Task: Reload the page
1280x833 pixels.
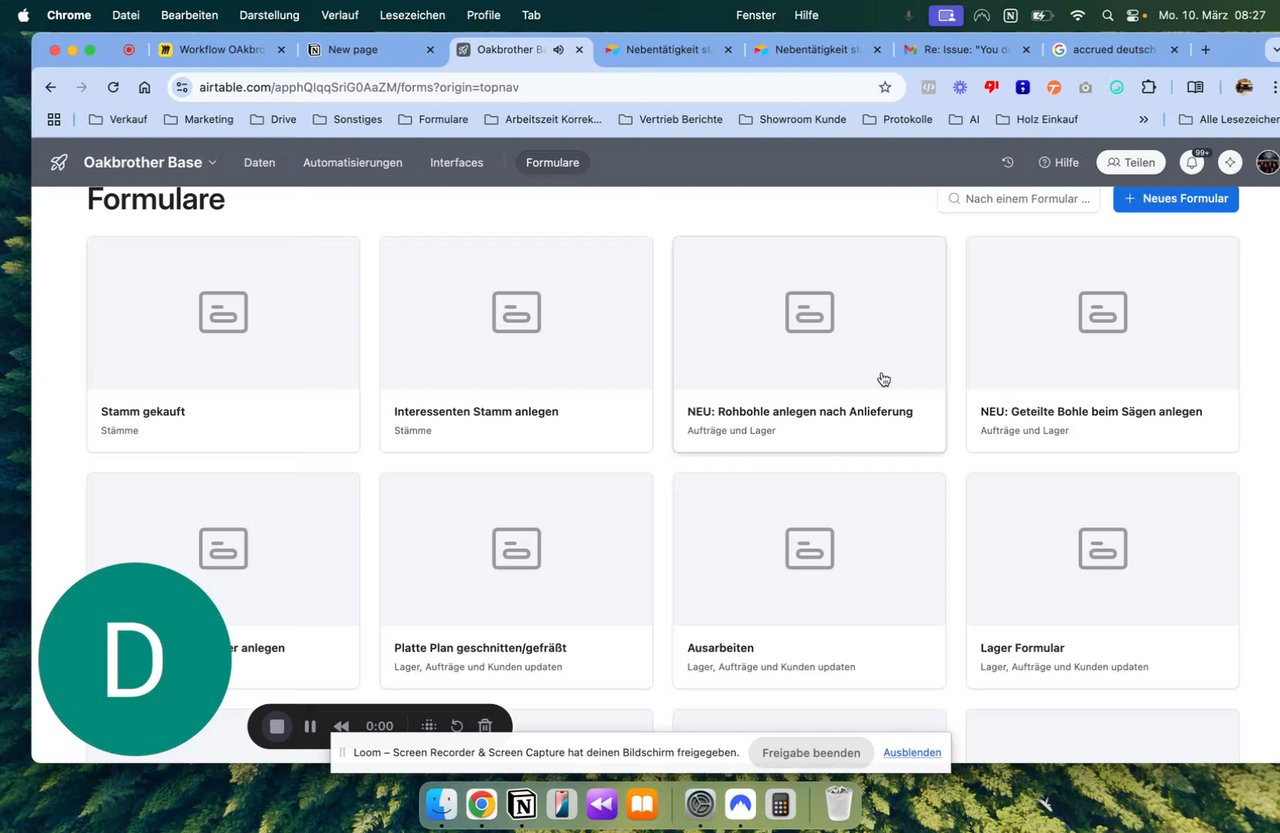Action: click(113, 87)
